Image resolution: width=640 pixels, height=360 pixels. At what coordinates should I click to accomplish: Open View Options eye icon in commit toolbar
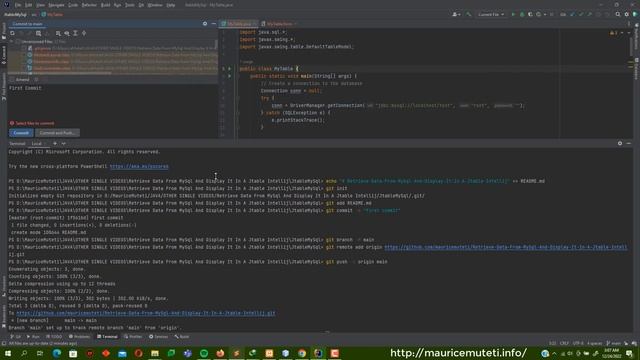pos(67,33)
